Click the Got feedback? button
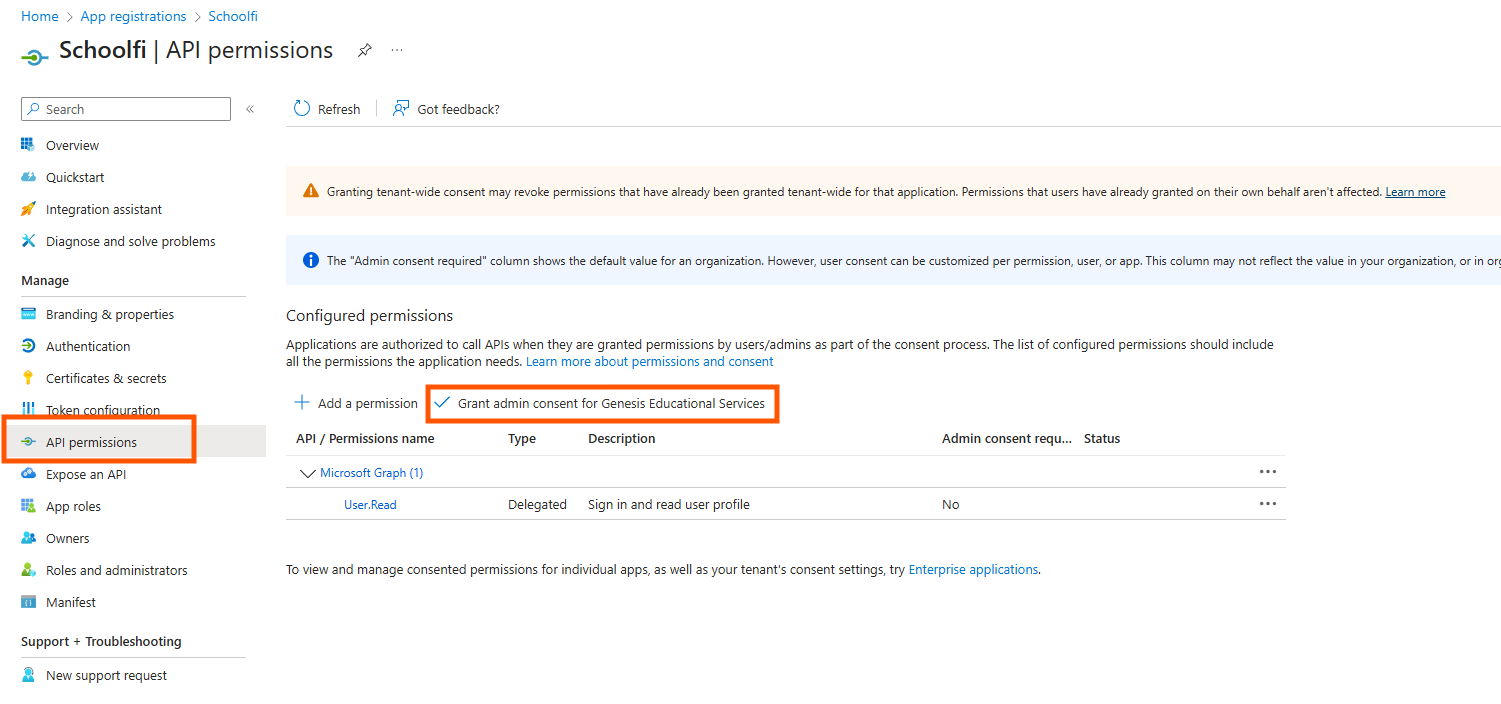The width and height of the screenshot is (1501, 704). [x=447, y=109]
